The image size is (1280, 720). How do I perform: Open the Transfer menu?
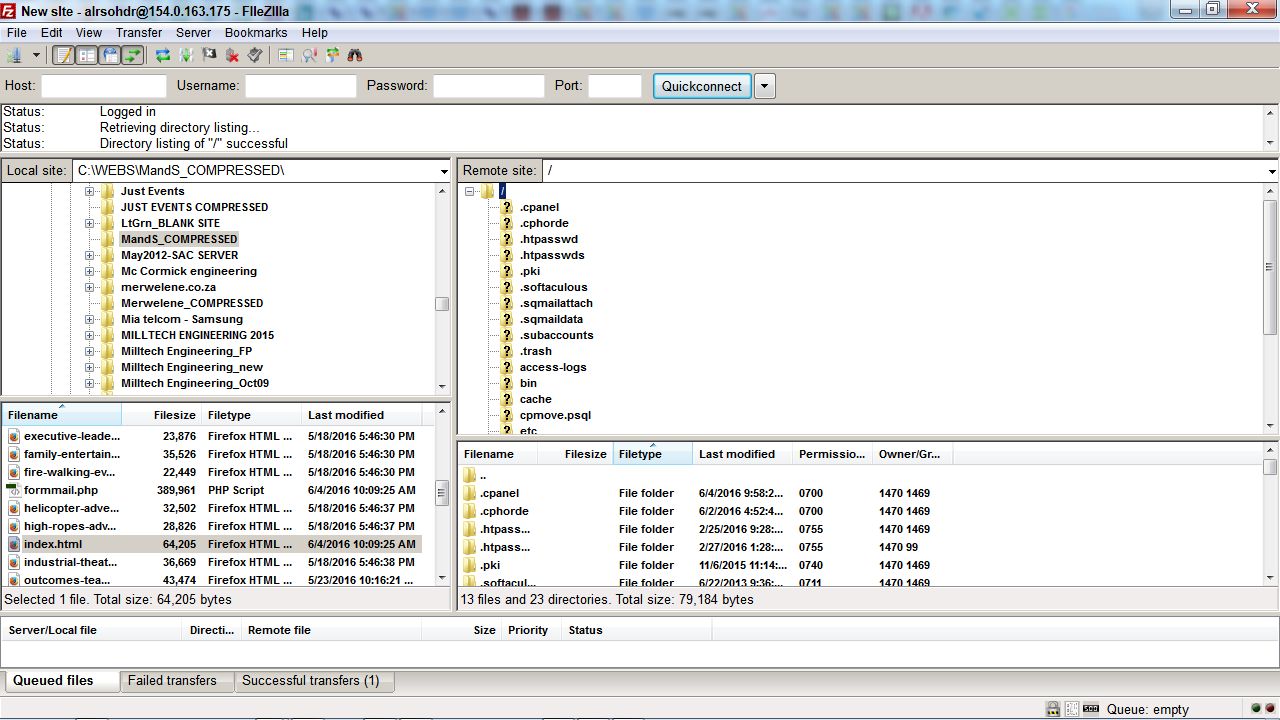click(x=138, y=33)
